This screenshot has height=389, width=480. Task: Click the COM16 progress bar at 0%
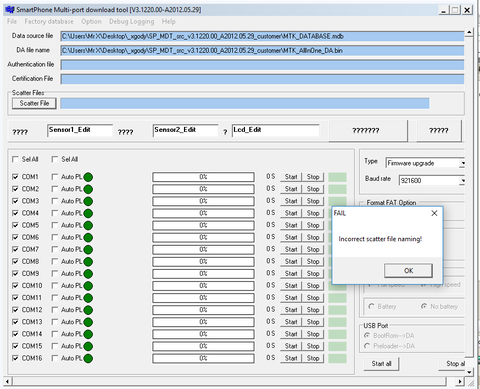pos(203,358)
